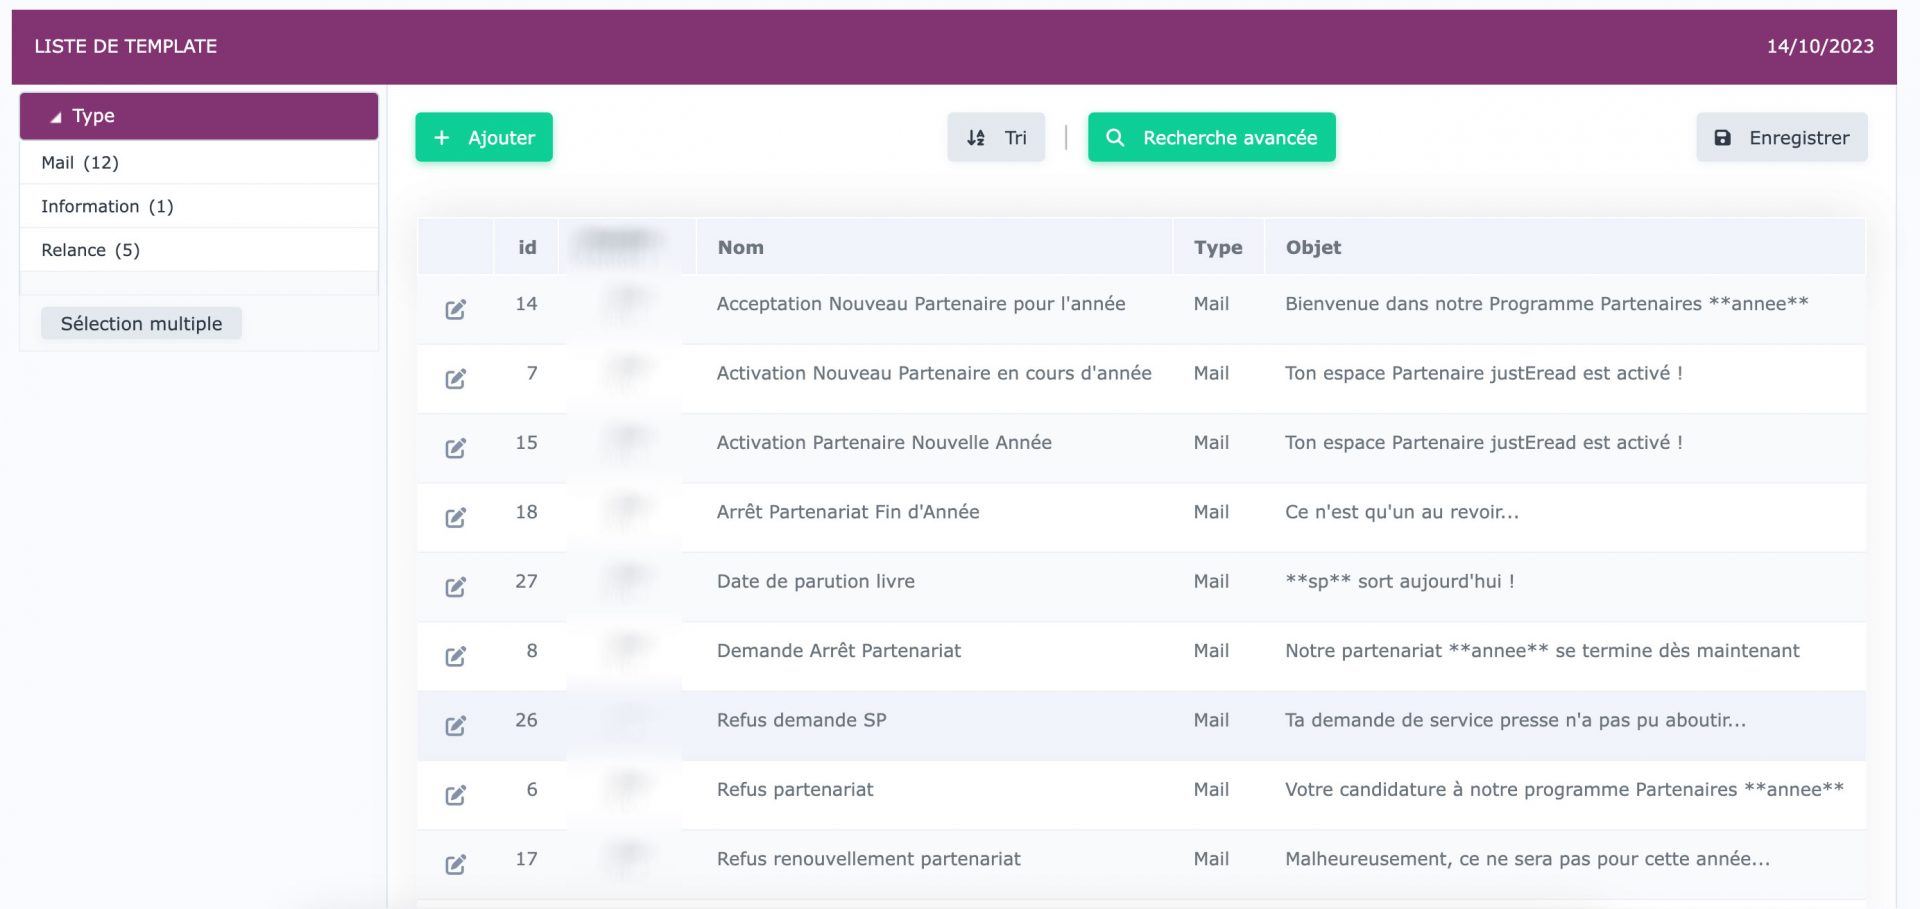
Task: Click 'Arrêt Partenariat Fin d'Année' name cell
Action: click(x=848, y=512)
